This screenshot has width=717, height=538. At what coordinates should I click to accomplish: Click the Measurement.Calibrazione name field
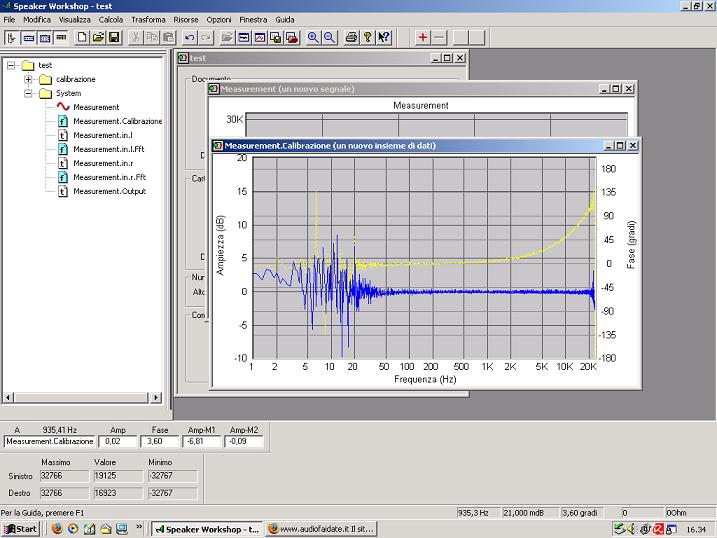click(49, 442)
